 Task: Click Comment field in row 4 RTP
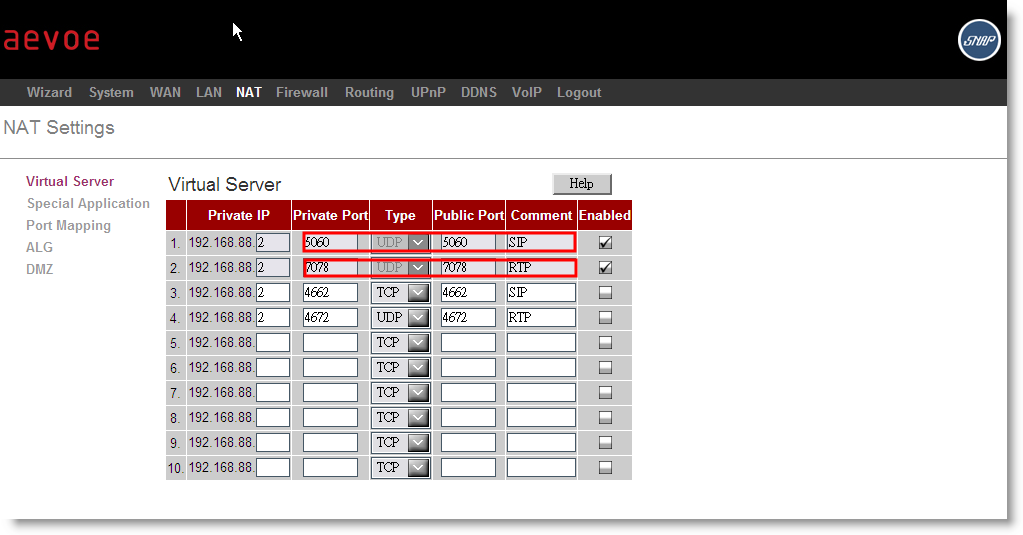click(x=541, y=318)
